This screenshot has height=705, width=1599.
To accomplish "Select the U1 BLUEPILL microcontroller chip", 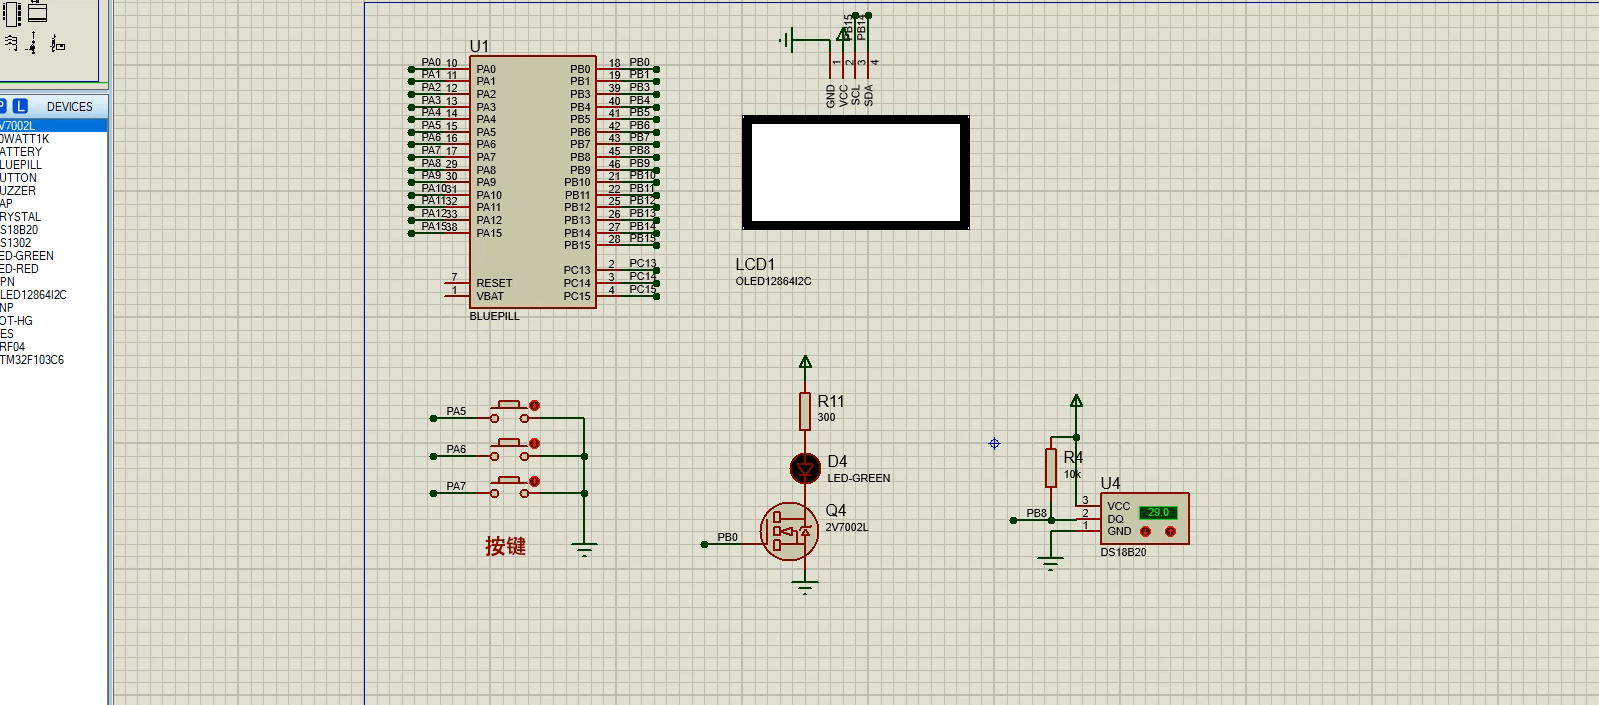I will (x=533, y=182).
